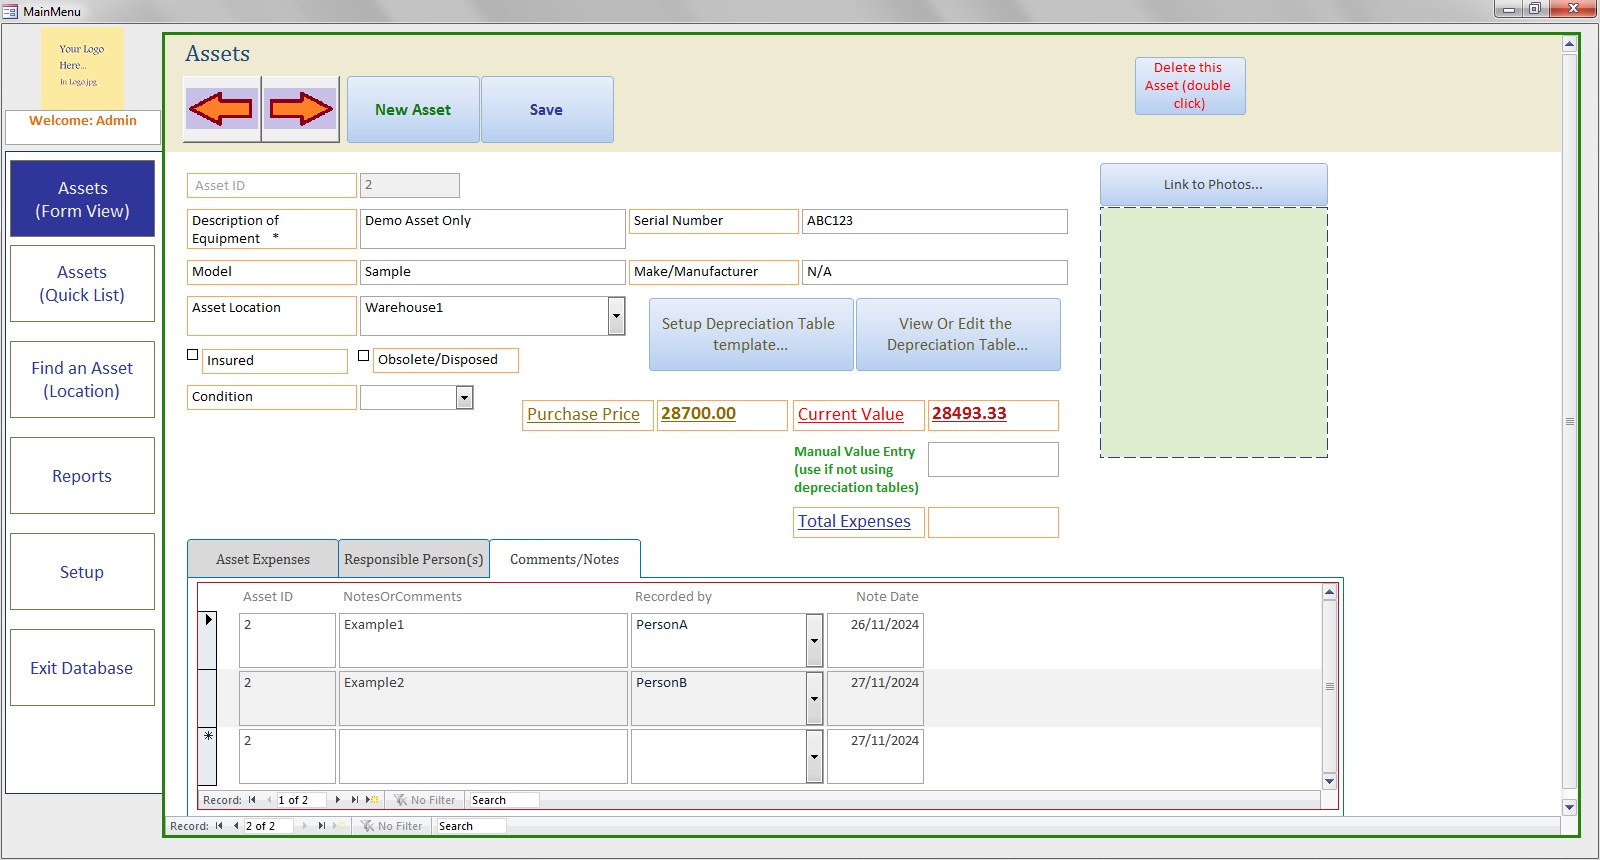This screenshot has height=860, width=1600.
Task: Click the left arrow previous asset button
Action: coord(222,109)
